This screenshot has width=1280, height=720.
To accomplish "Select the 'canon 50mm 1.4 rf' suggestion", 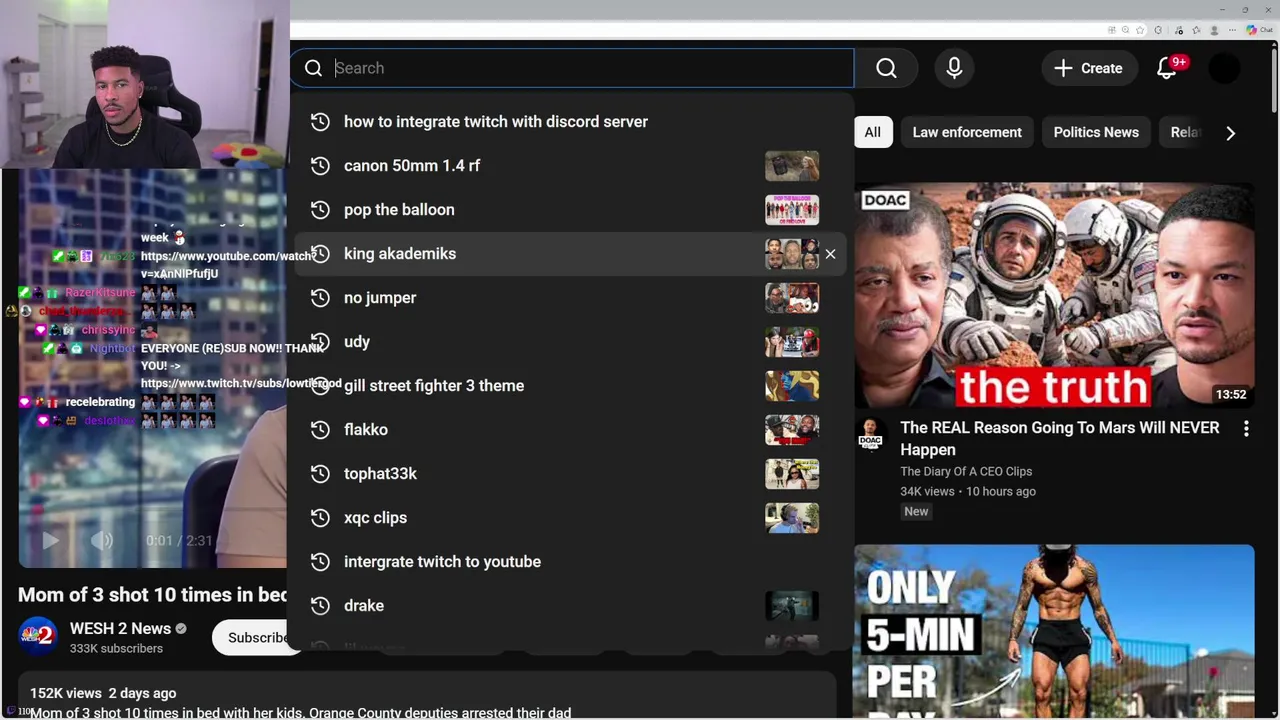I will (x=571, y=166).
